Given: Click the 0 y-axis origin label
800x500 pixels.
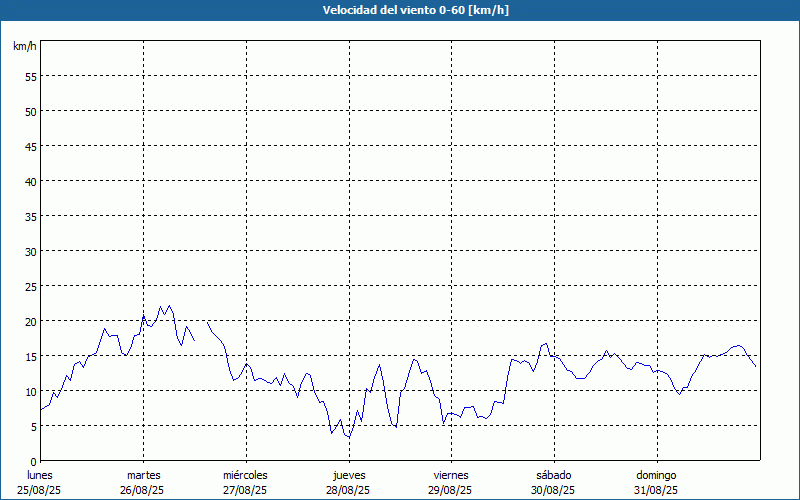Looking at the screenshot, I should (x=33, y=461).
